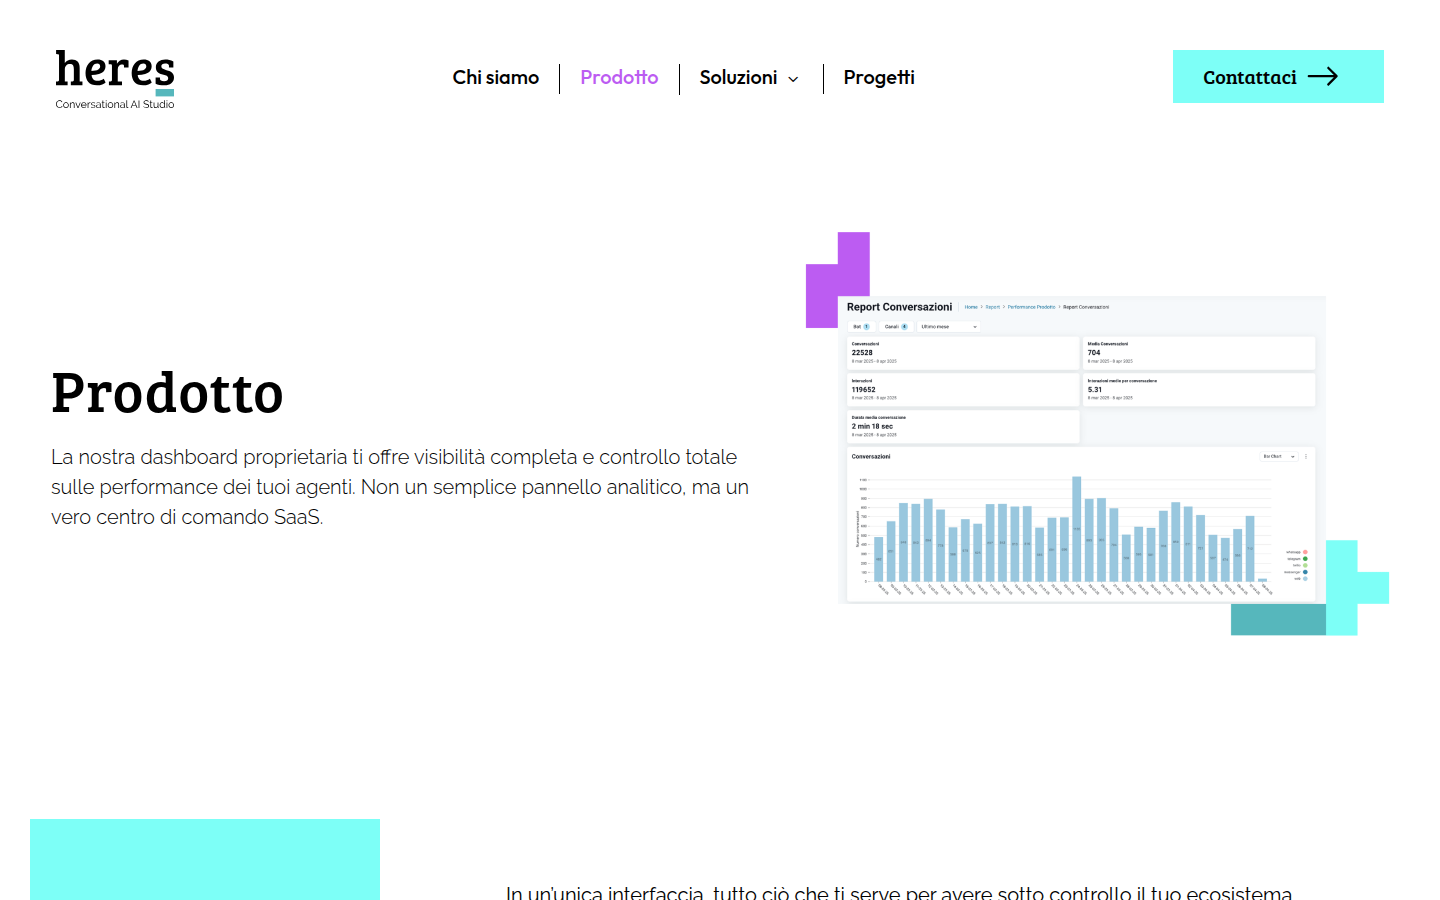Click the three-dot chart options icon
This screenshot has width=1440, height=900.
(1306, 457)
